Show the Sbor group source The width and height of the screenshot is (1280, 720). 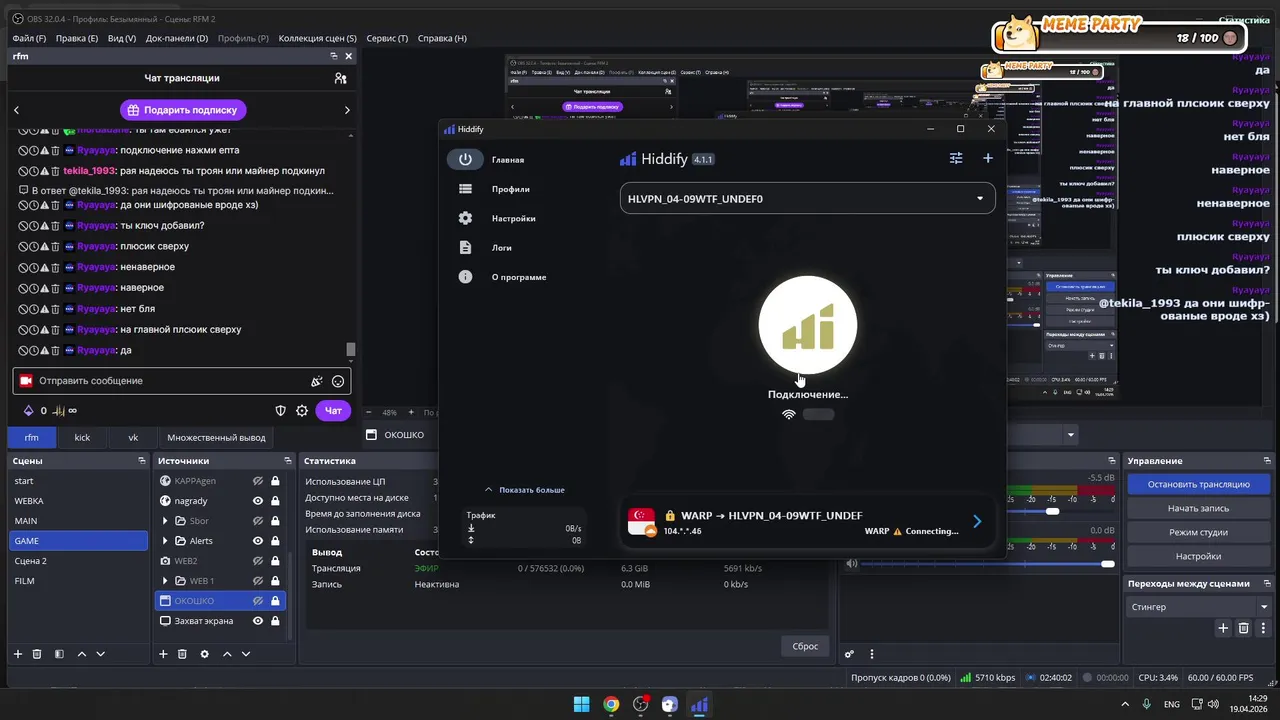[258, 521]
